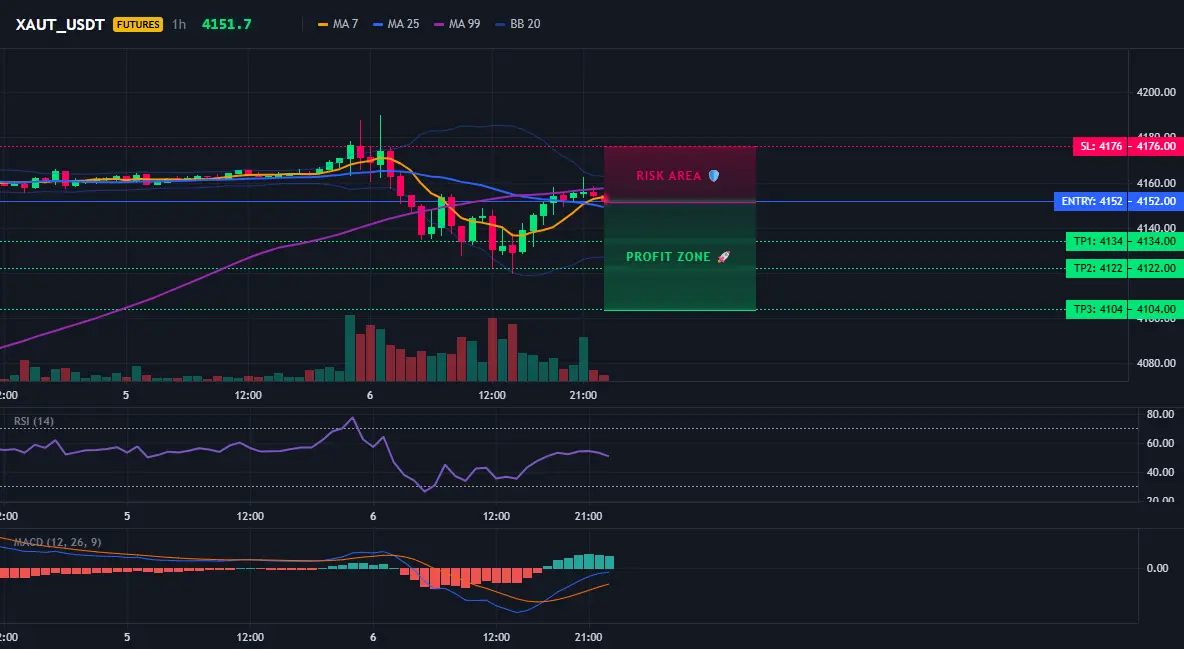1184x649 pixels.
Task: Click the 21:00 label on the MACD time axis
Action: pos(588,638)
